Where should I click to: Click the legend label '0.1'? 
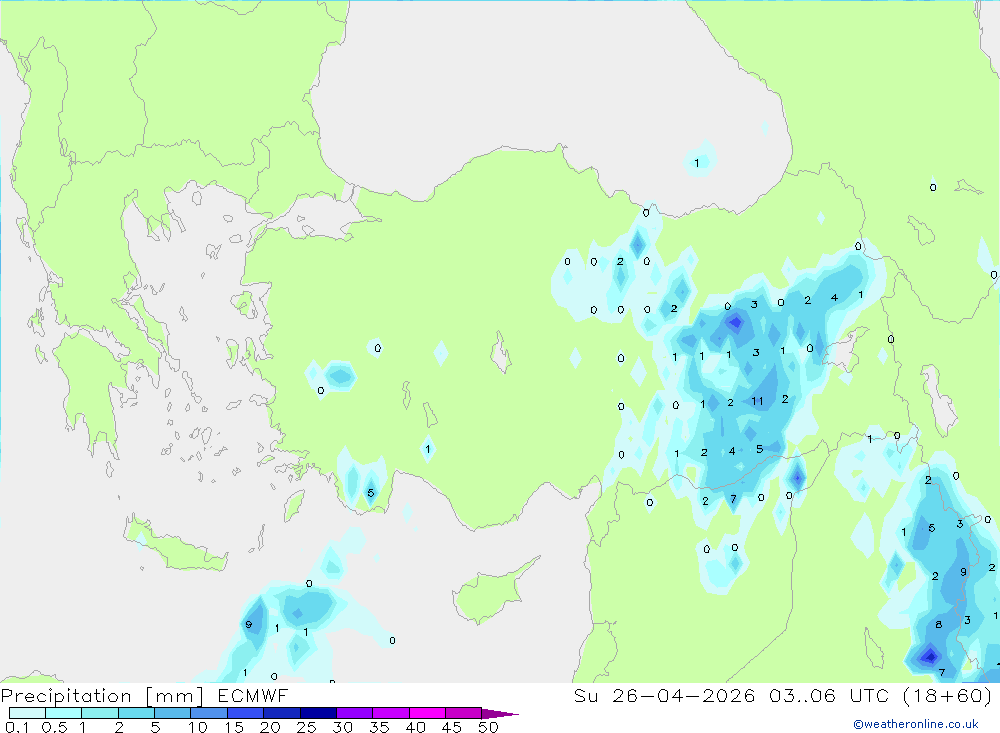(x=17, y=727)
